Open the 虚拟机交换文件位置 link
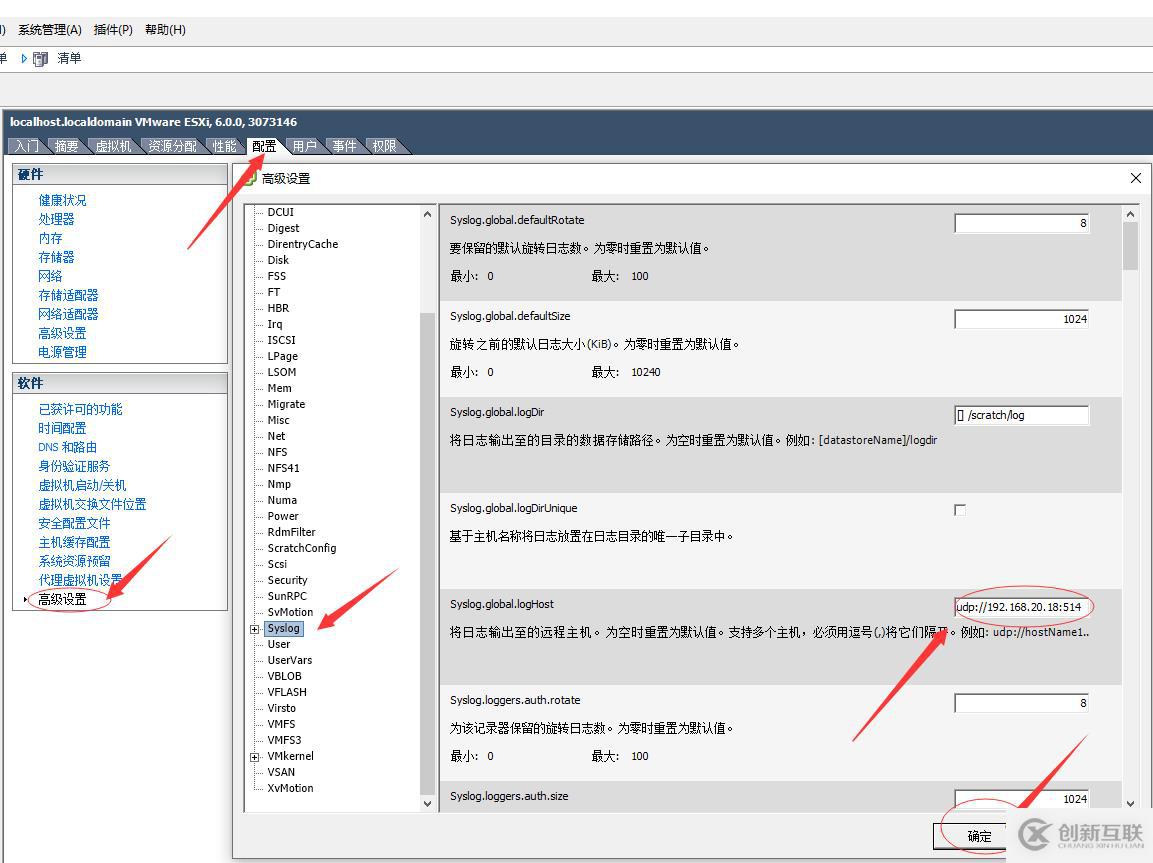This screenshot has width=1153, height=863. (93, 504)
